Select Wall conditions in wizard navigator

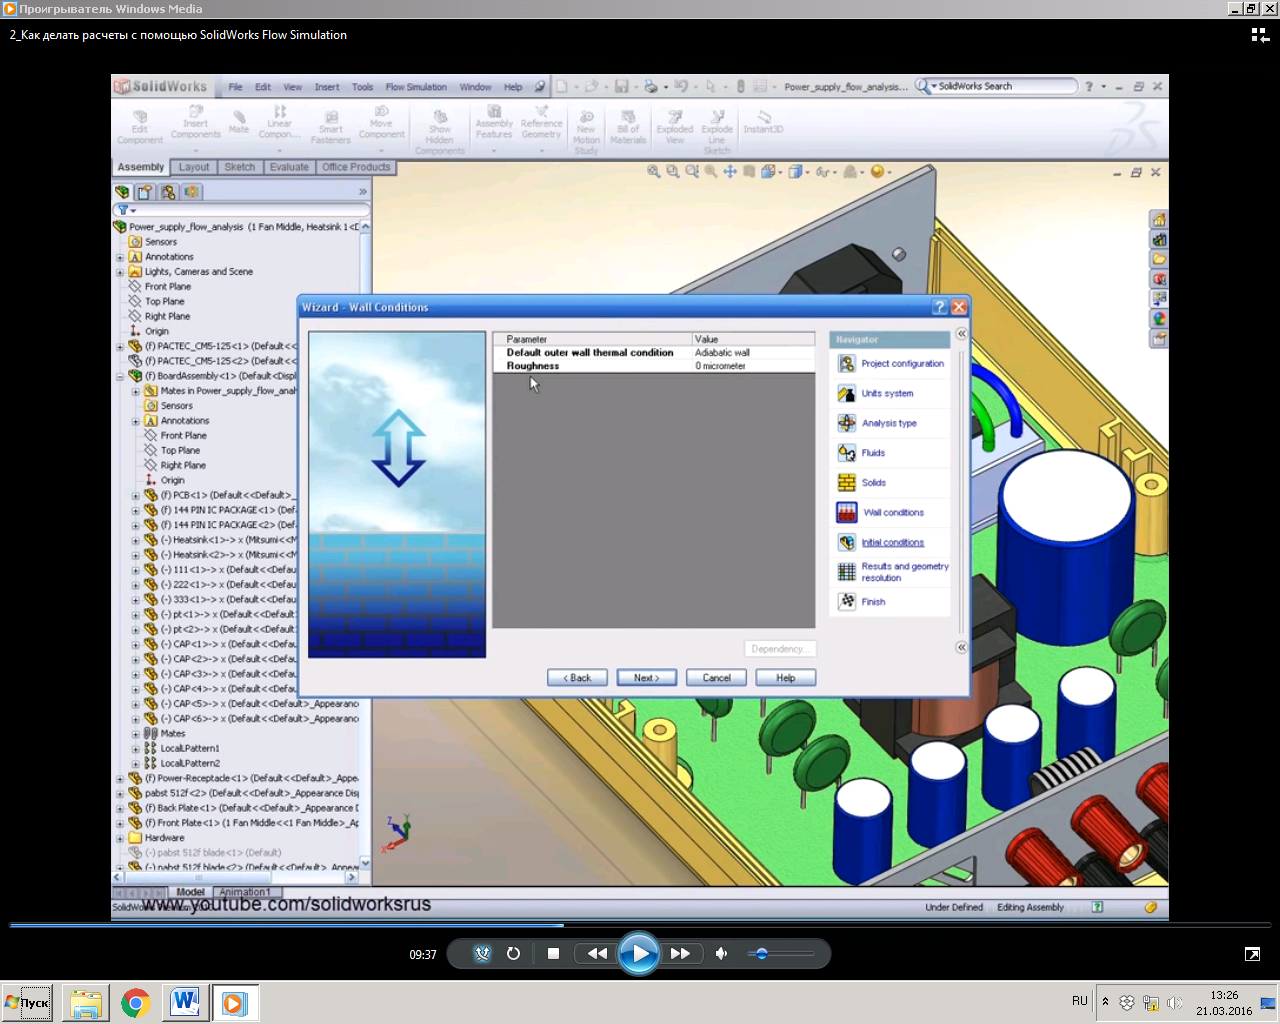881,513
